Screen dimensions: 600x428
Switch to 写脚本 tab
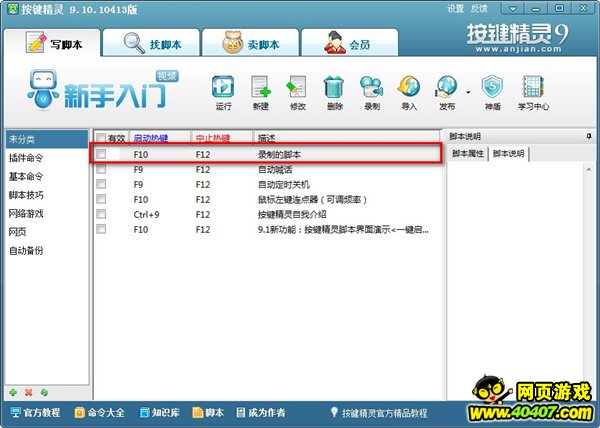tap(52, 43)
